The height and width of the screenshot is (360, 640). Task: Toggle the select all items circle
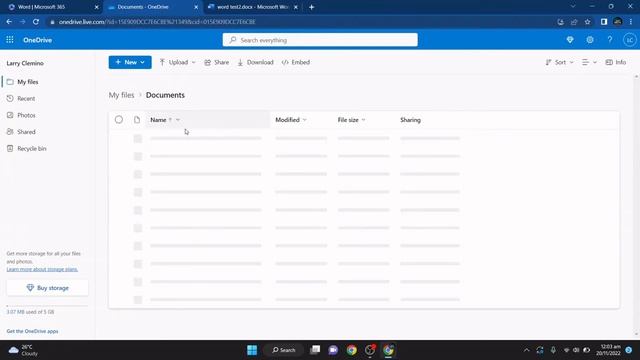point(119,120)
